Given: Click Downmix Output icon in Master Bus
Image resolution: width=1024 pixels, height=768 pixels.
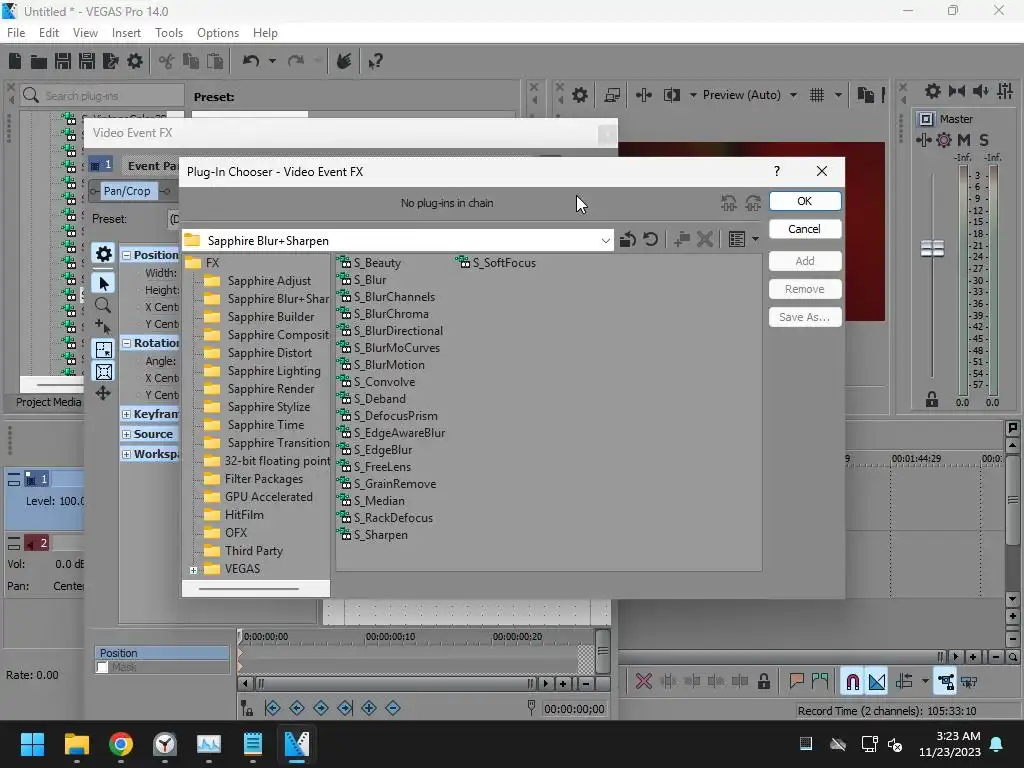Looking at the screenshot, I should [957, 91].
